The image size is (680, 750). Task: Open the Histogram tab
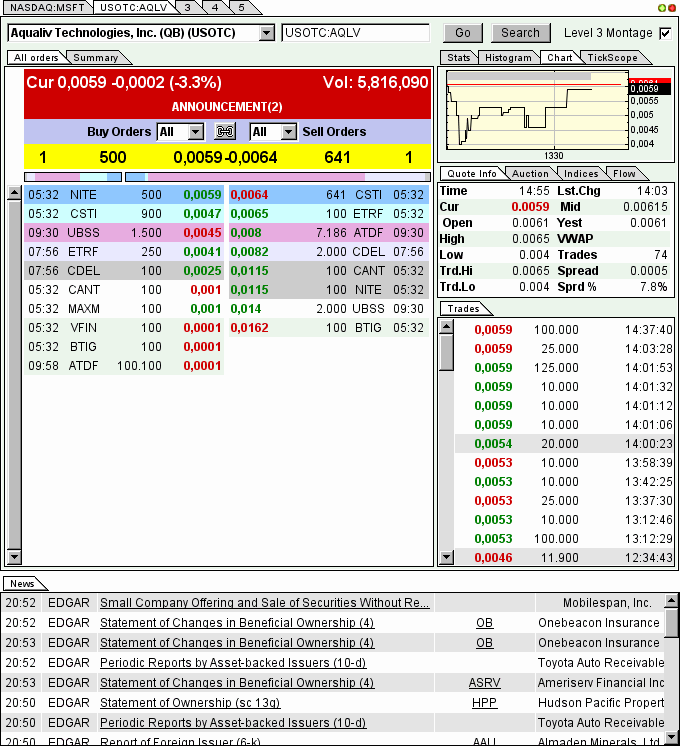[508, 58]
